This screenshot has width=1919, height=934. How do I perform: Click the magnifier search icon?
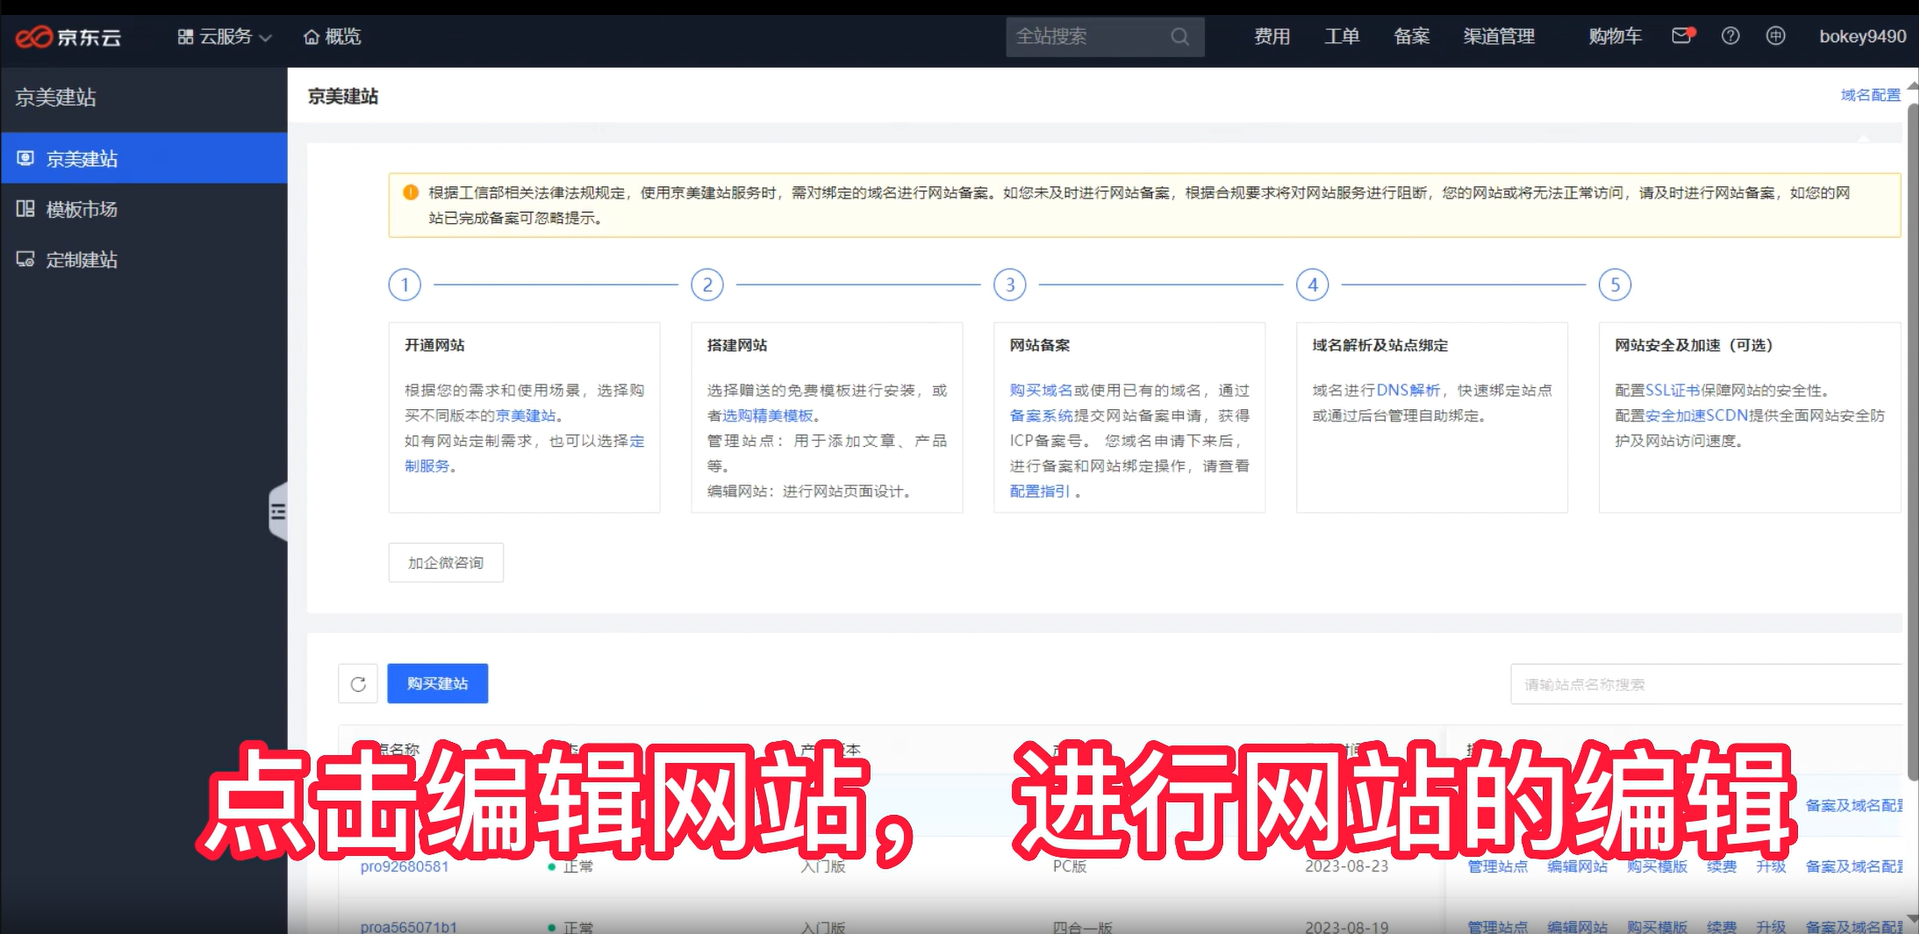coord(1180,37)
